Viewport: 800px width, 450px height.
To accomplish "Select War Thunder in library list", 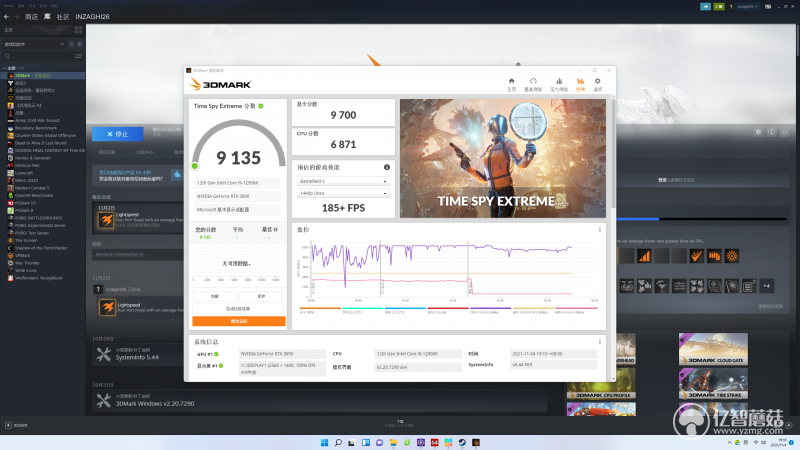I will click(43, 263).
